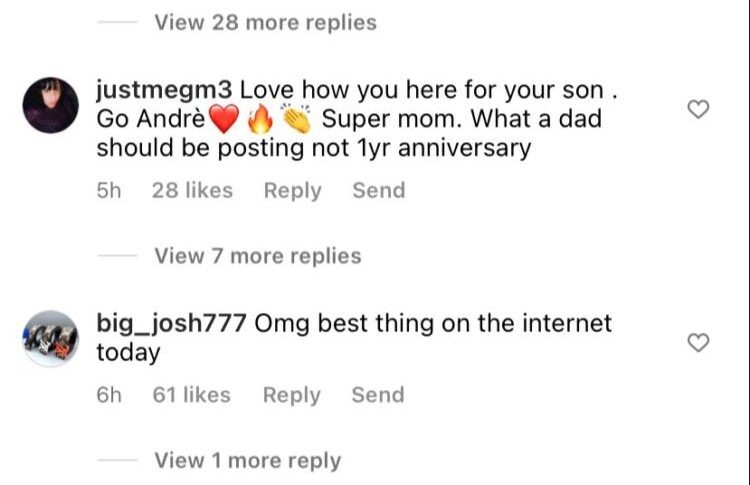Image resolution: width=750 pixels, height=485 pixels.
Task: Open the justmegm3 username link
Action: pos(165,92)
